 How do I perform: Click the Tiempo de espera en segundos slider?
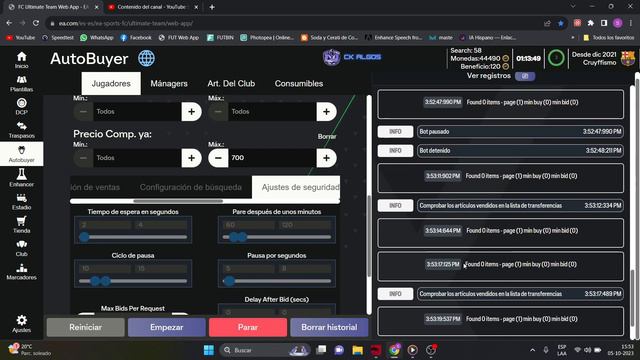click(133, 237)
